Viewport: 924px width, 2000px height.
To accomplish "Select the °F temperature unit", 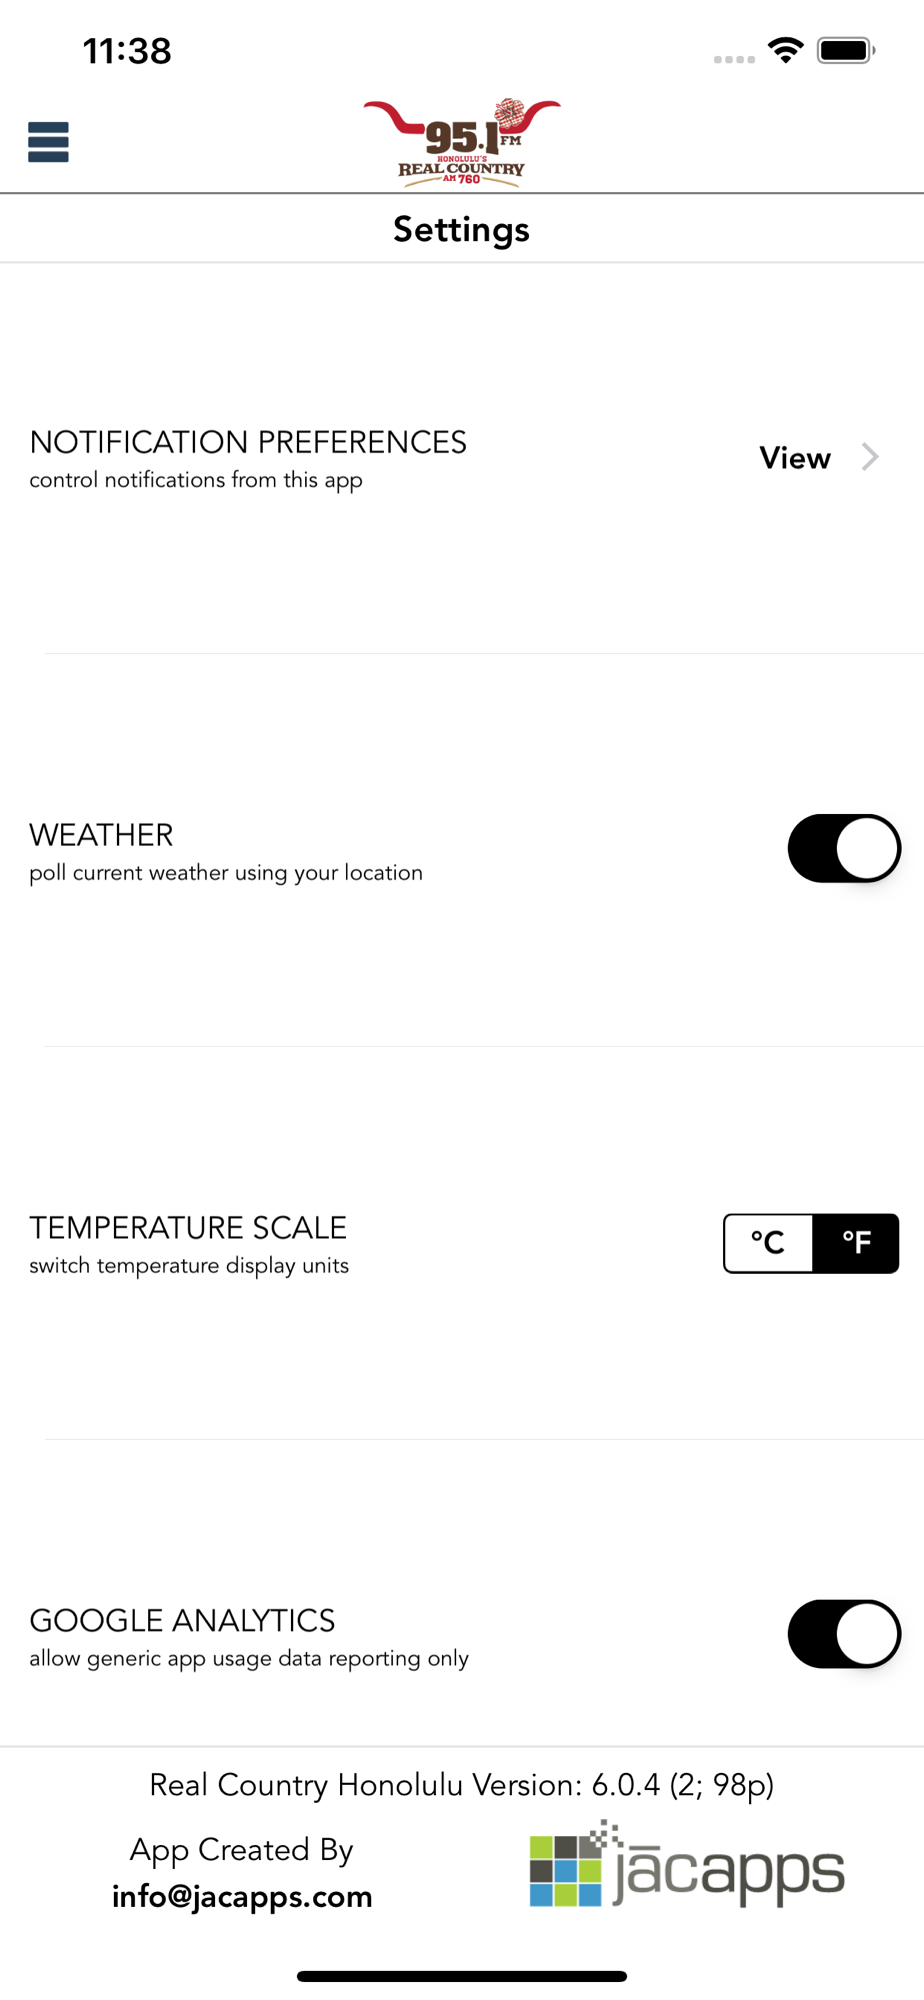I will (856, 1243).
